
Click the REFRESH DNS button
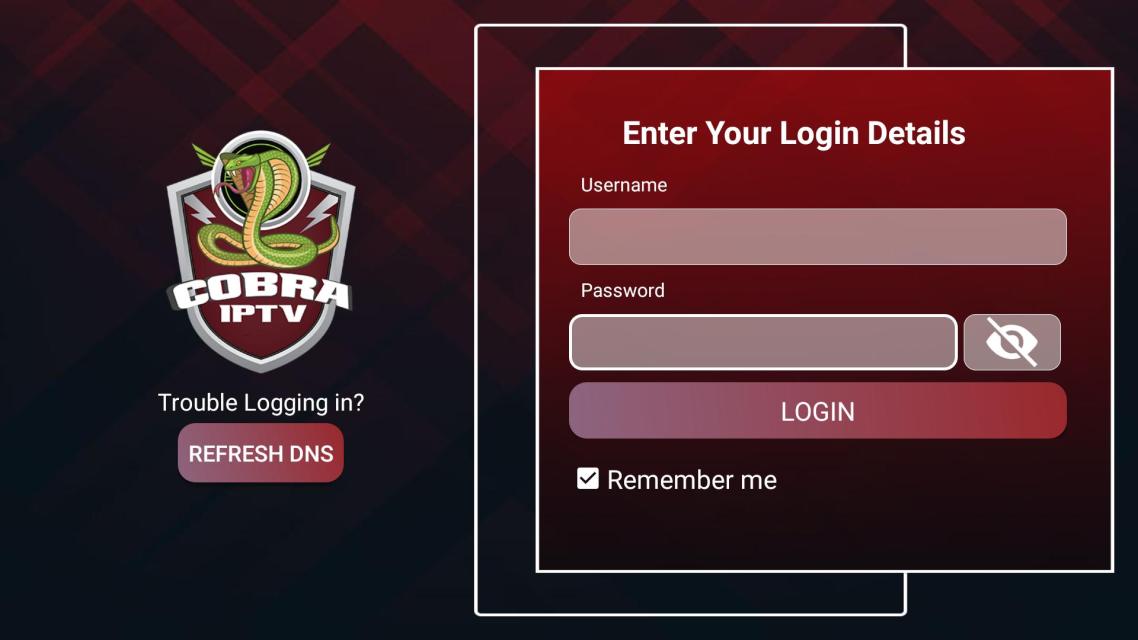point(261,454)
